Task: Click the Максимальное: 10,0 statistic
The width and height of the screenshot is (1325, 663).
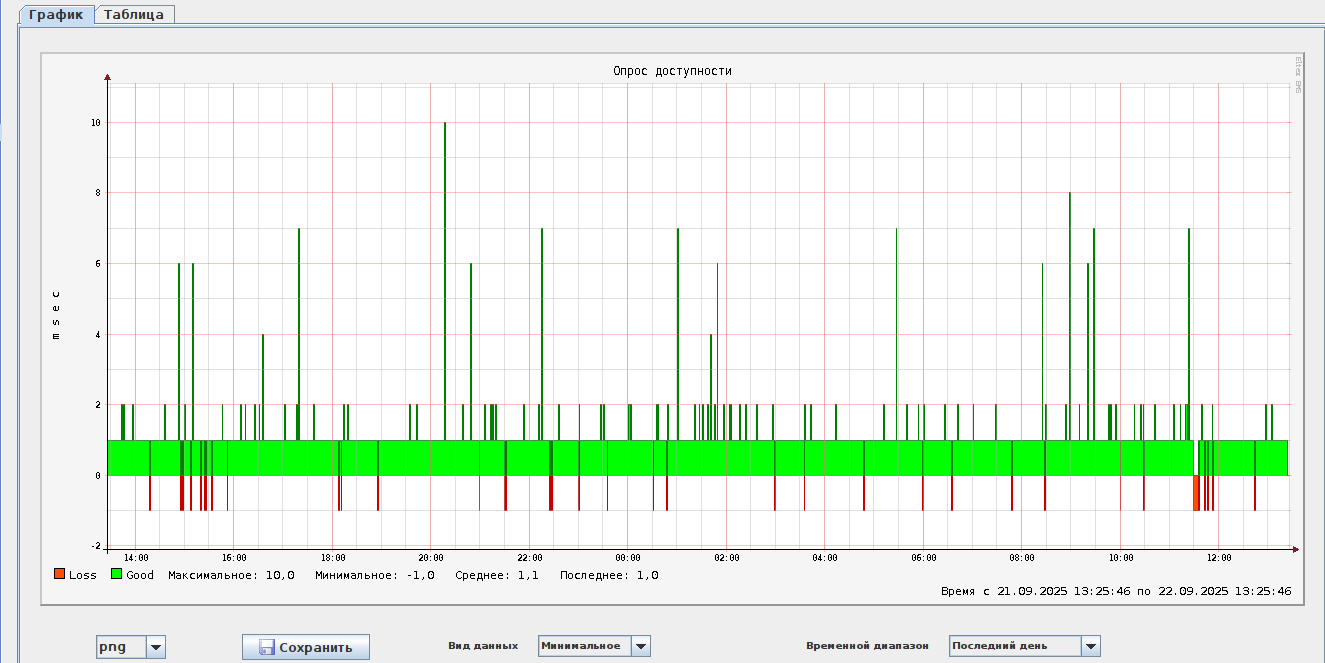Action: point(231,575)
